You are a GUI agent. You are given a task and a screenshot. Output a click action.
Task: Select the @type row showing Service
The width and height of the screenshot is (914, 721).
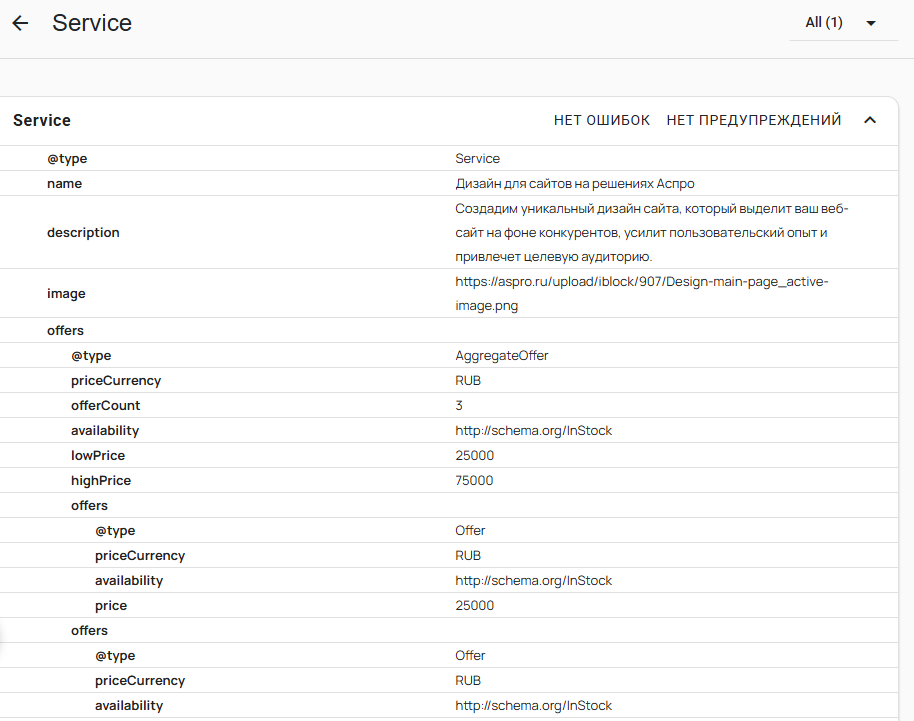pyautogui.click(x=68, y=158)
